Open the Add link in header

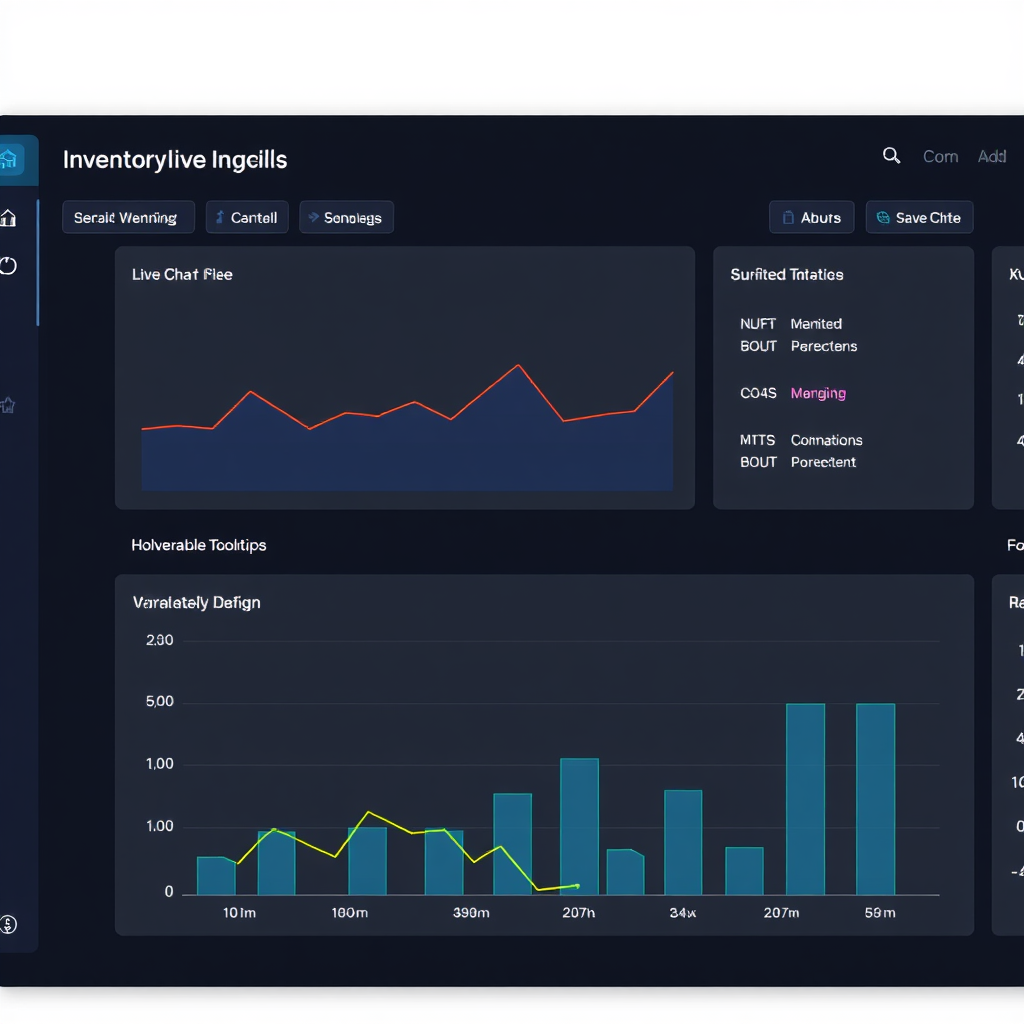[992, 157]
